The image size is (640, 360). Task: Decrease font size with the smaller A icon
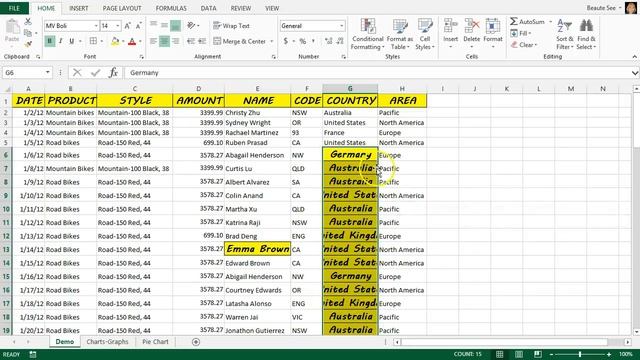point(138,26)
